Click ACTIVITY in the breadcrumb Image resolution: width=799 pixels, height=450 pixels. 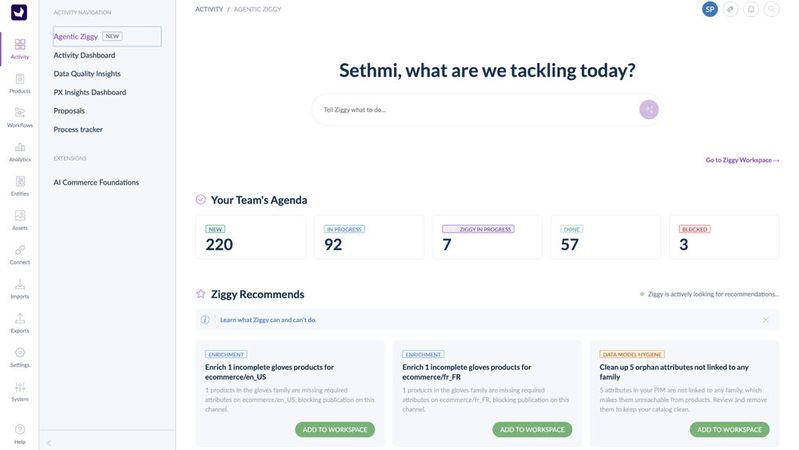tap(209, 9)
